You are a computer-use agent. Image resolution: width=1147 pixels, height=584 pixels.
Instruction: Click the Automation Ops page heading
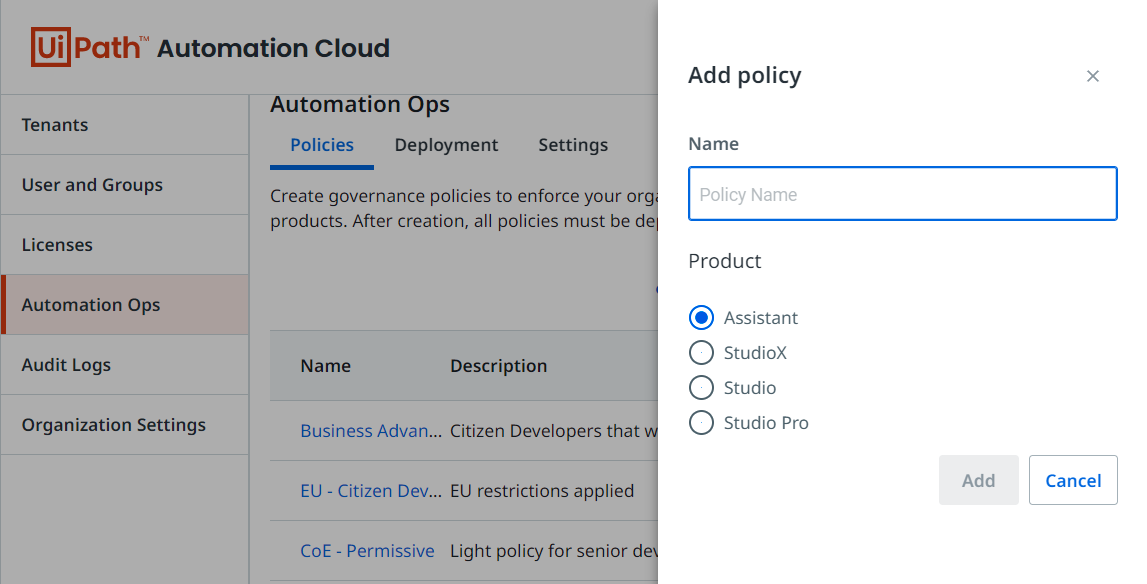(360, 105)
